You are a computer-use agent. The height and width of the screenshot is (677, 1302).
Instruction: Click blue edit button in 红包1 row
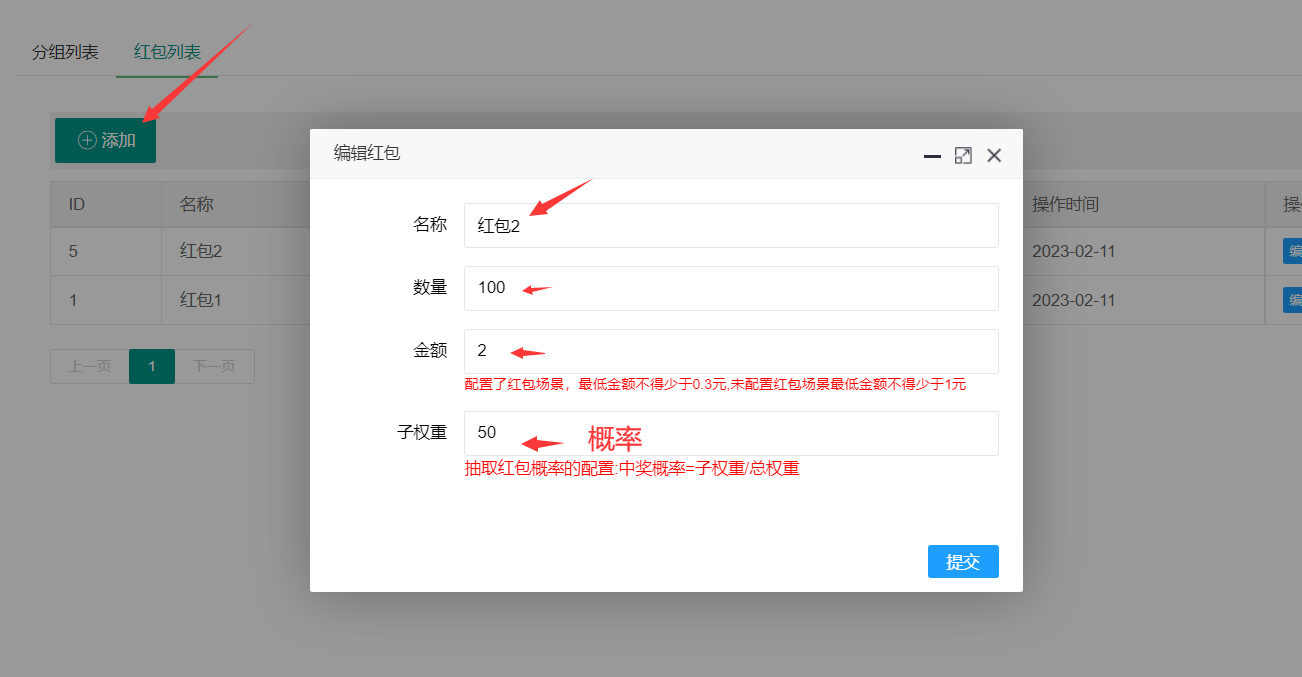(x=1293, y=300)
